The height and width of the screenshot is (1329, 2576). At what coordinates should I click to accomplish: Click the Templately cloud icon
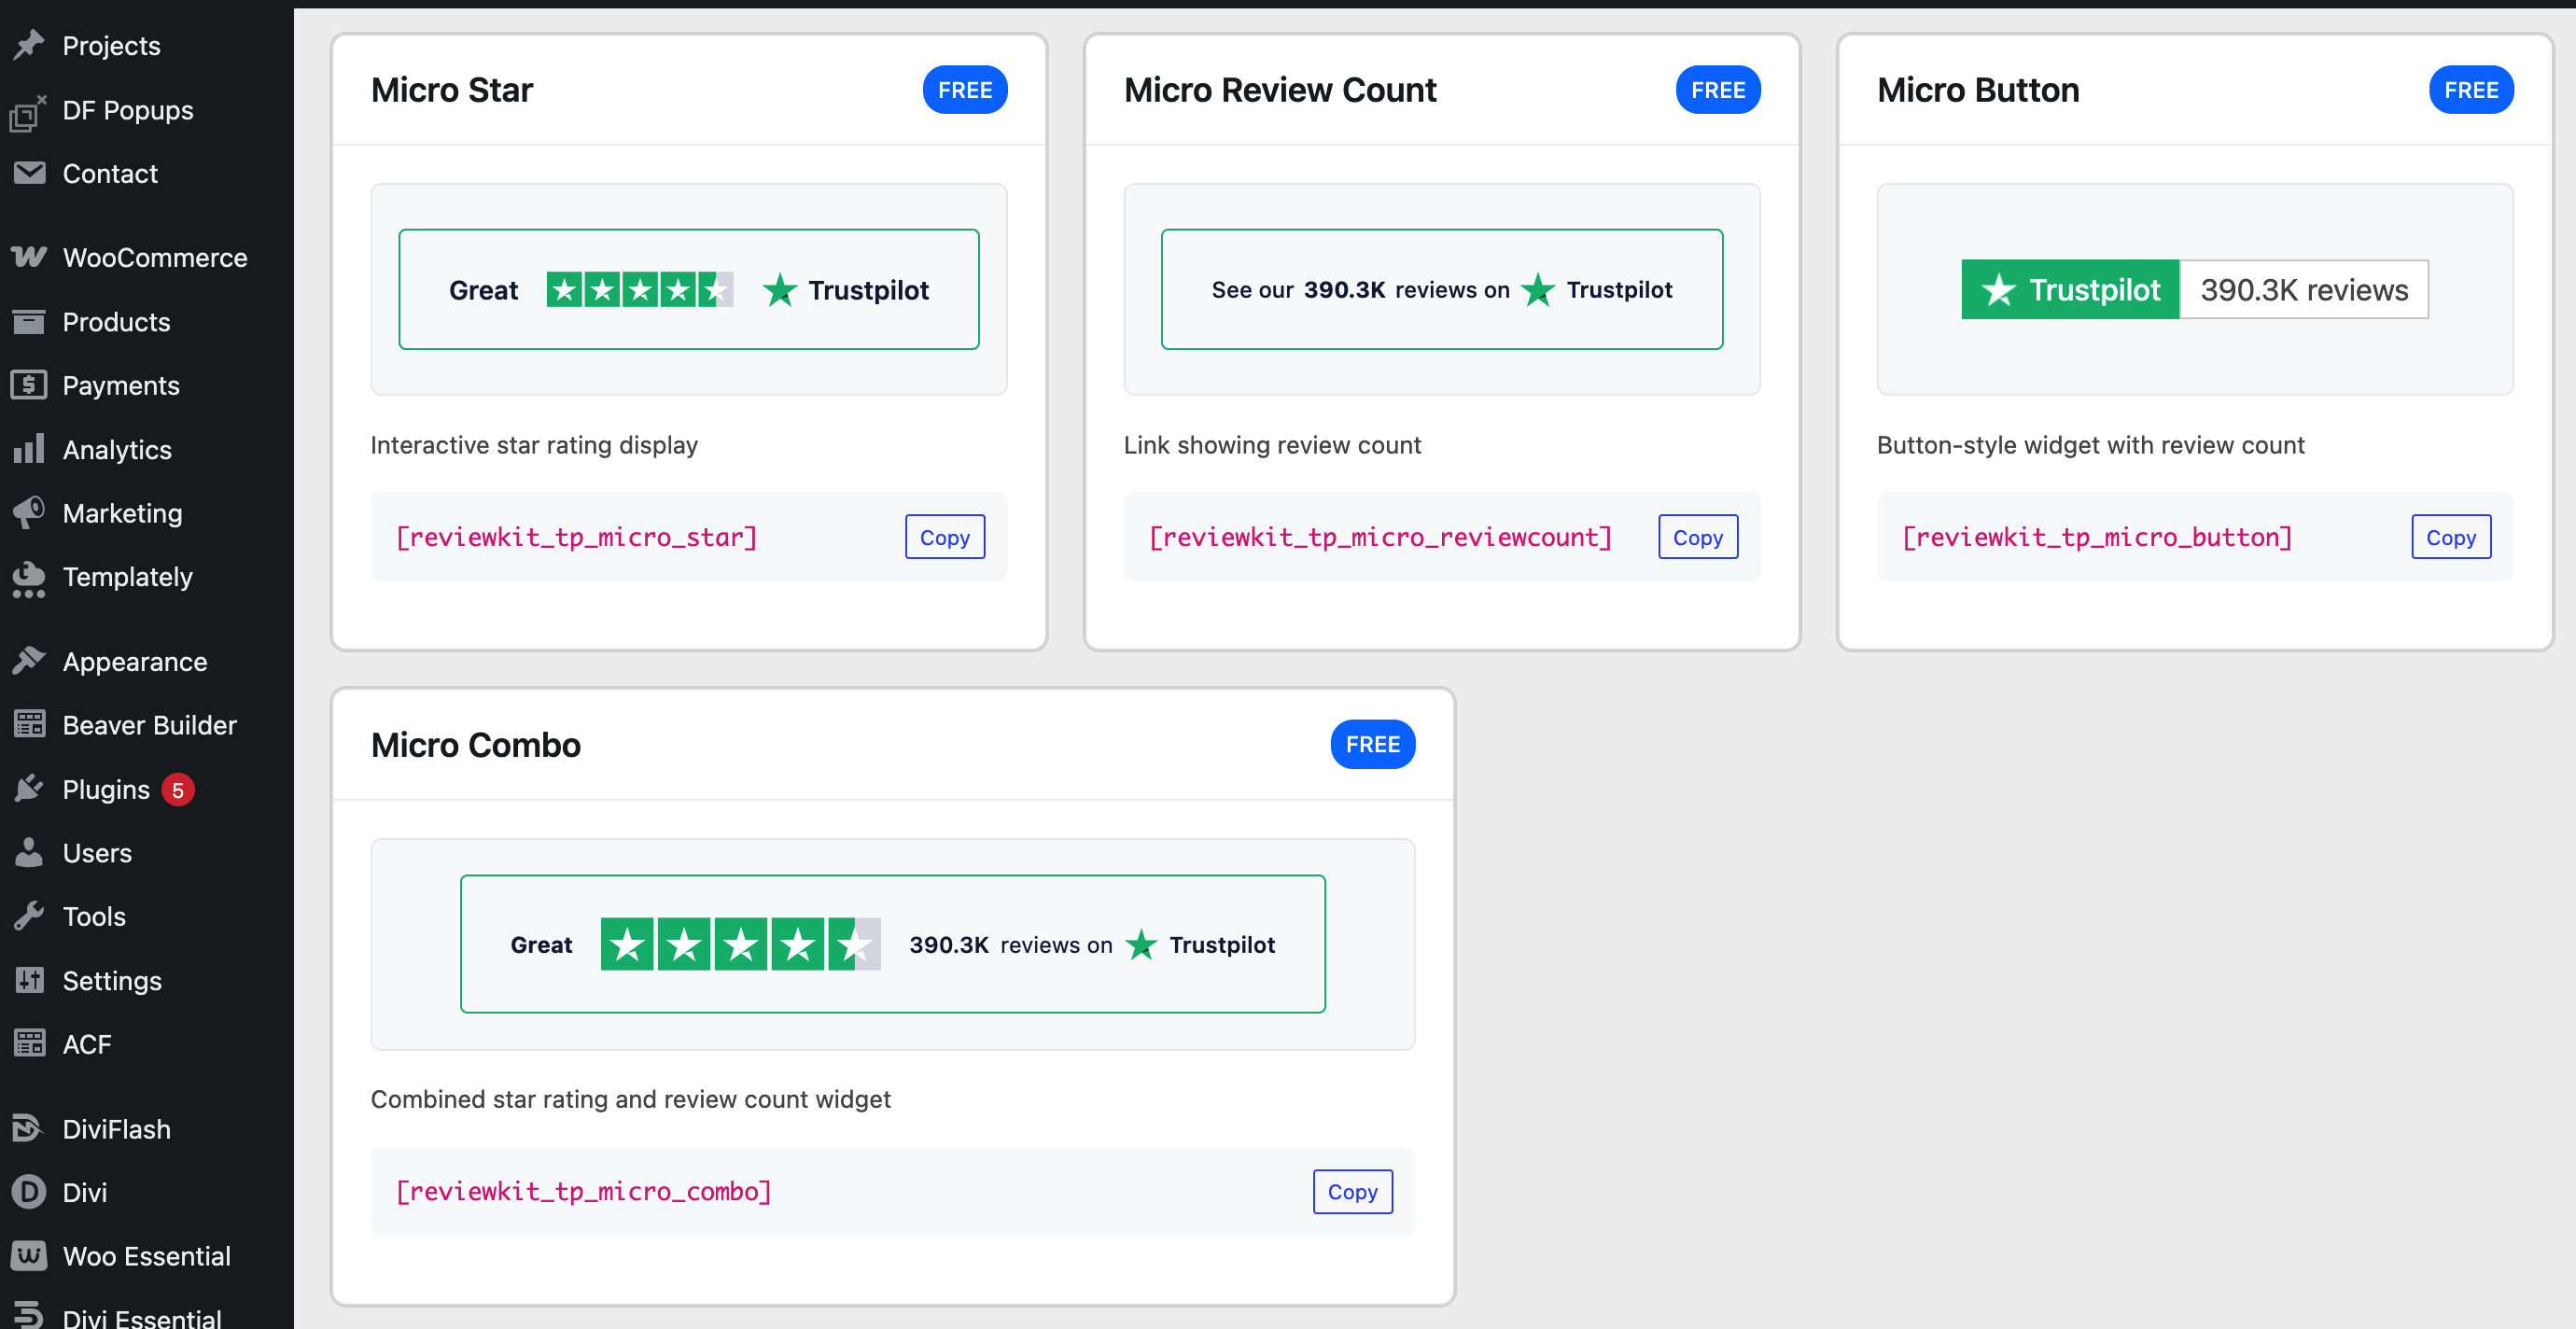coord(29,577)
